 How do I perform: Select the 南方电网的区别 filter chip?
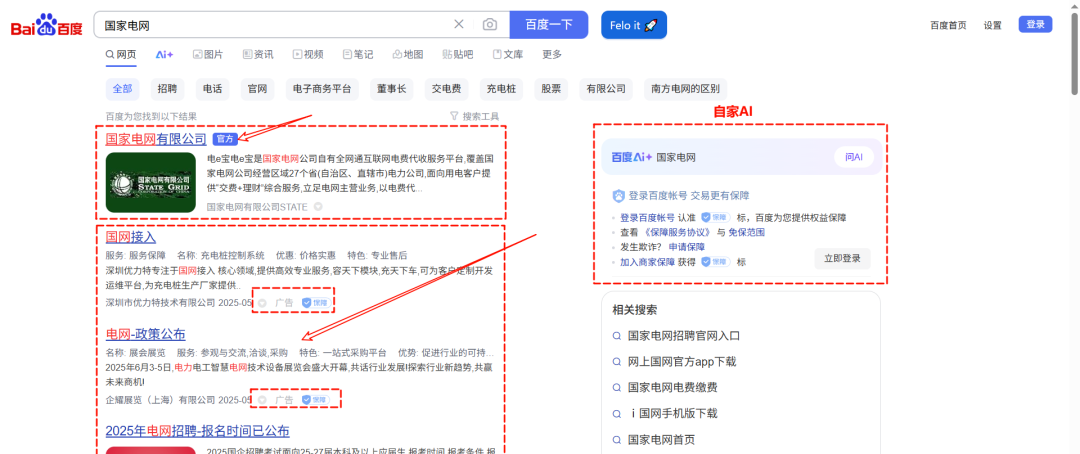[x=686, y=89]
